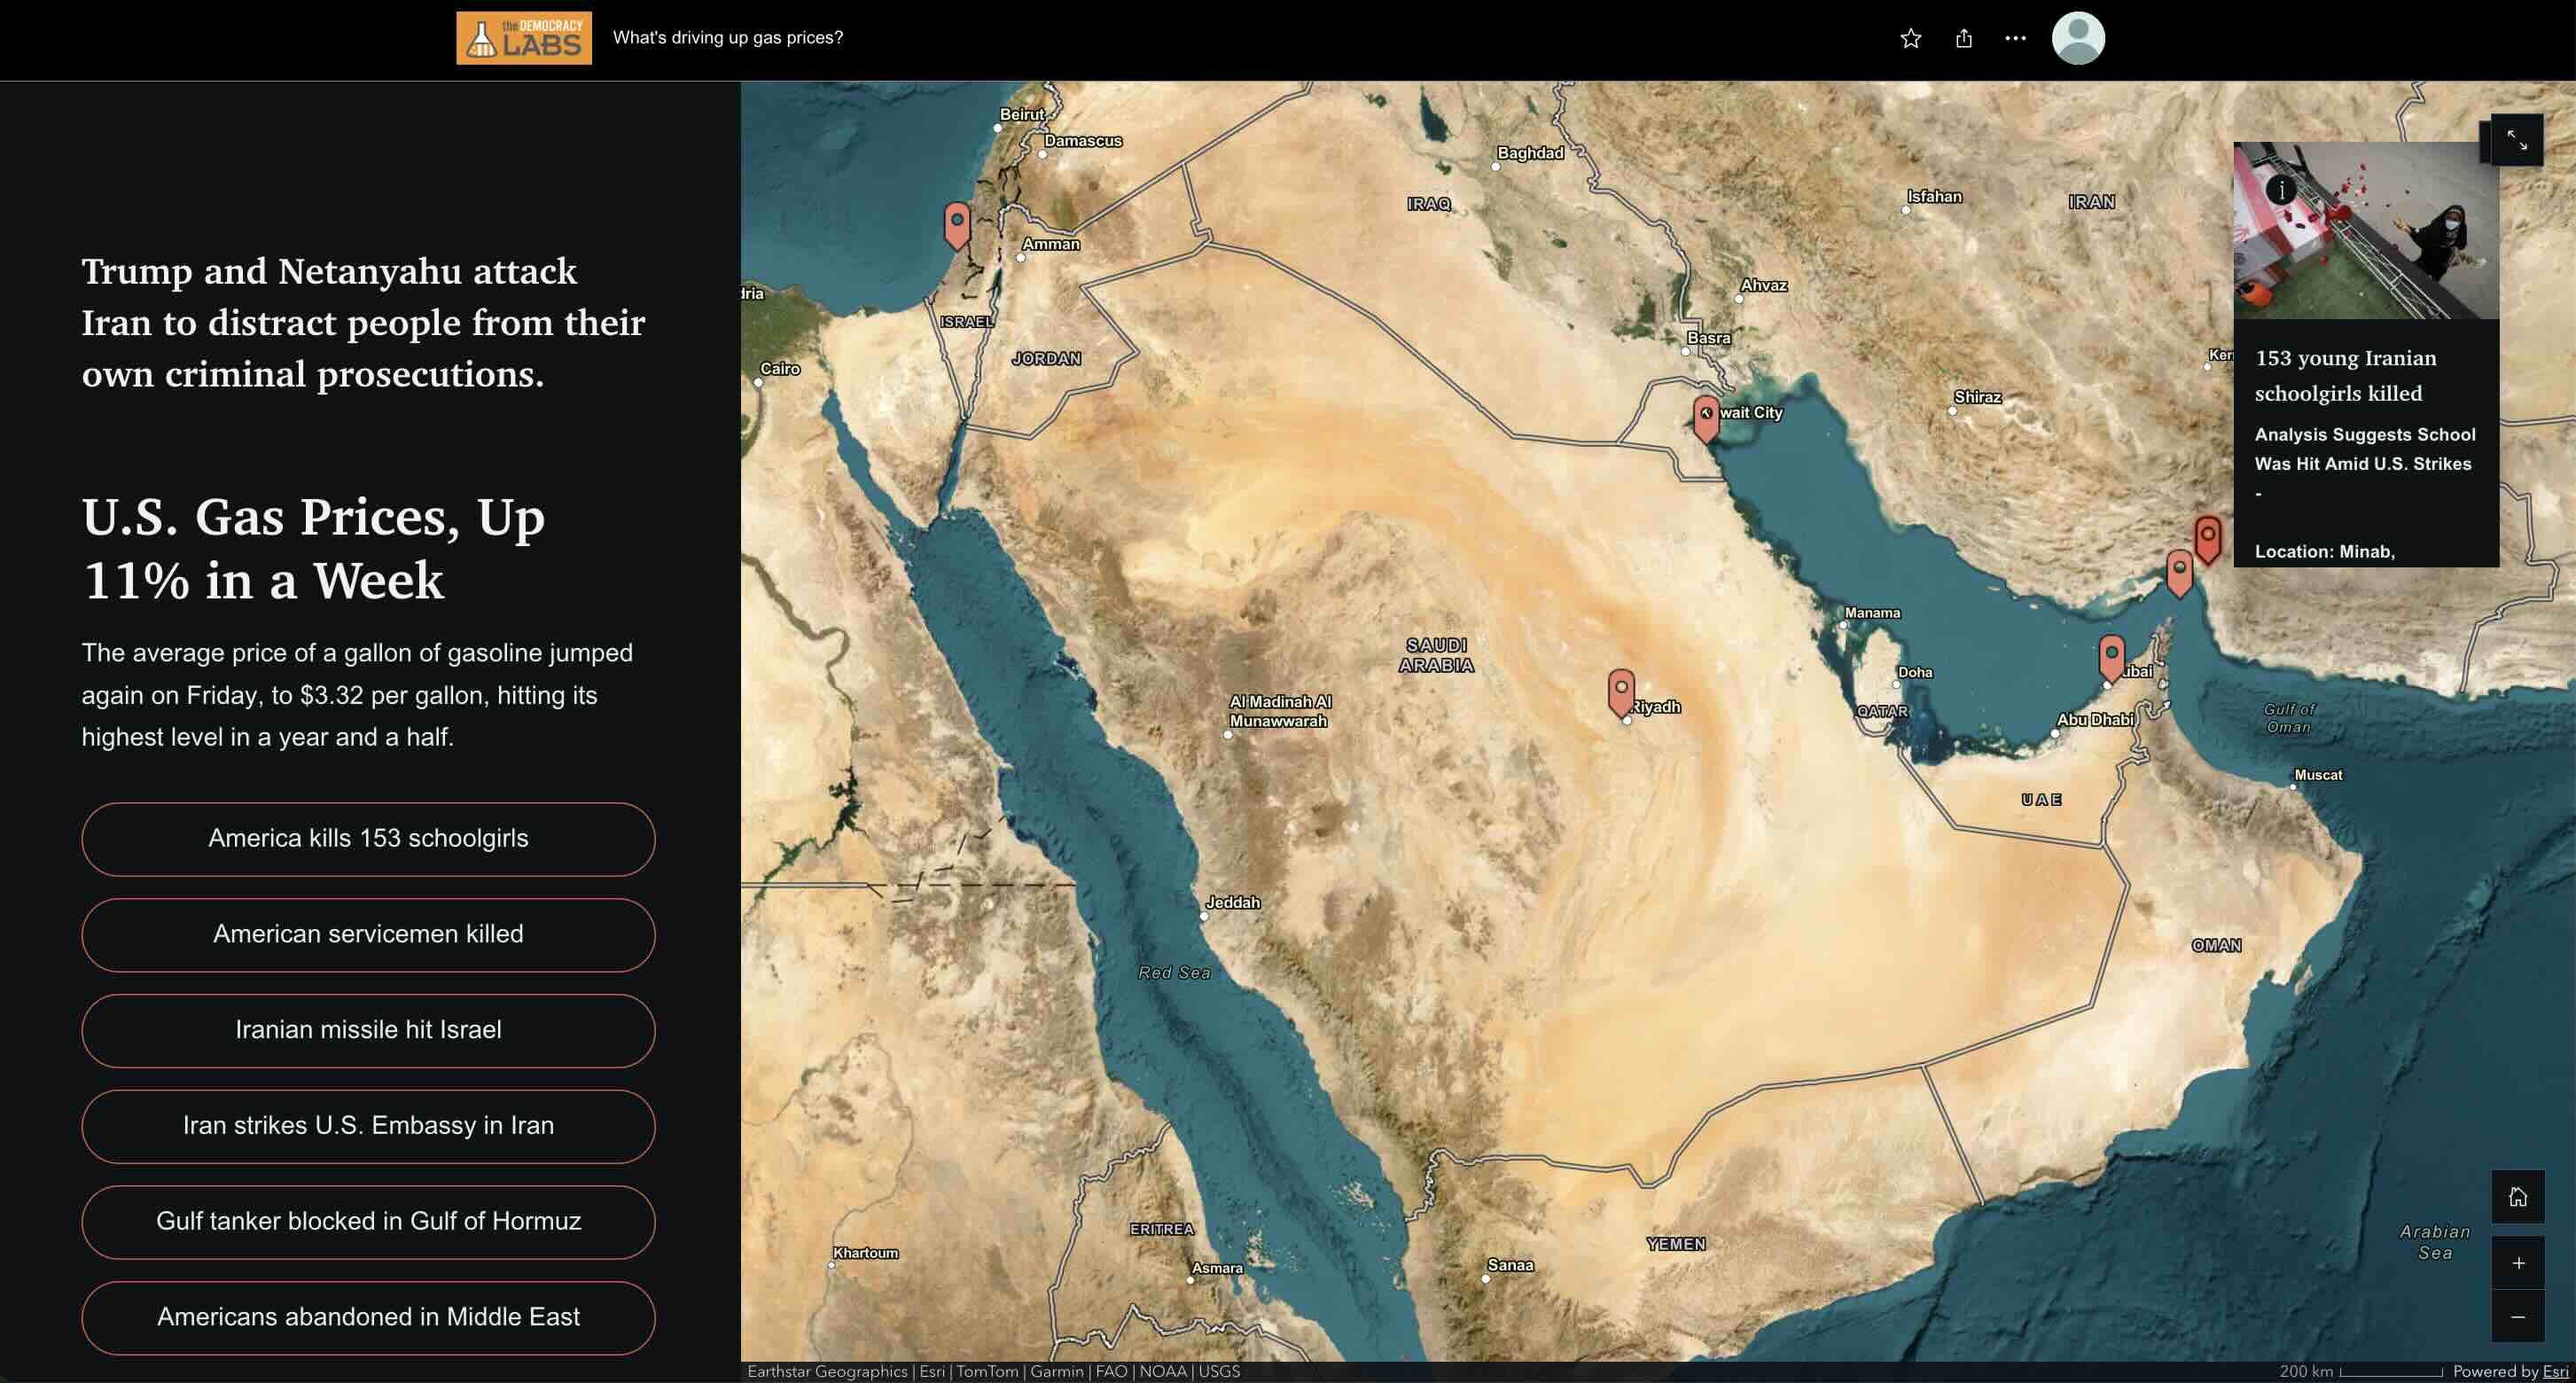Zoom in with the plus button
The image size is (2576, 1383).
[x=2517, y=1263]
